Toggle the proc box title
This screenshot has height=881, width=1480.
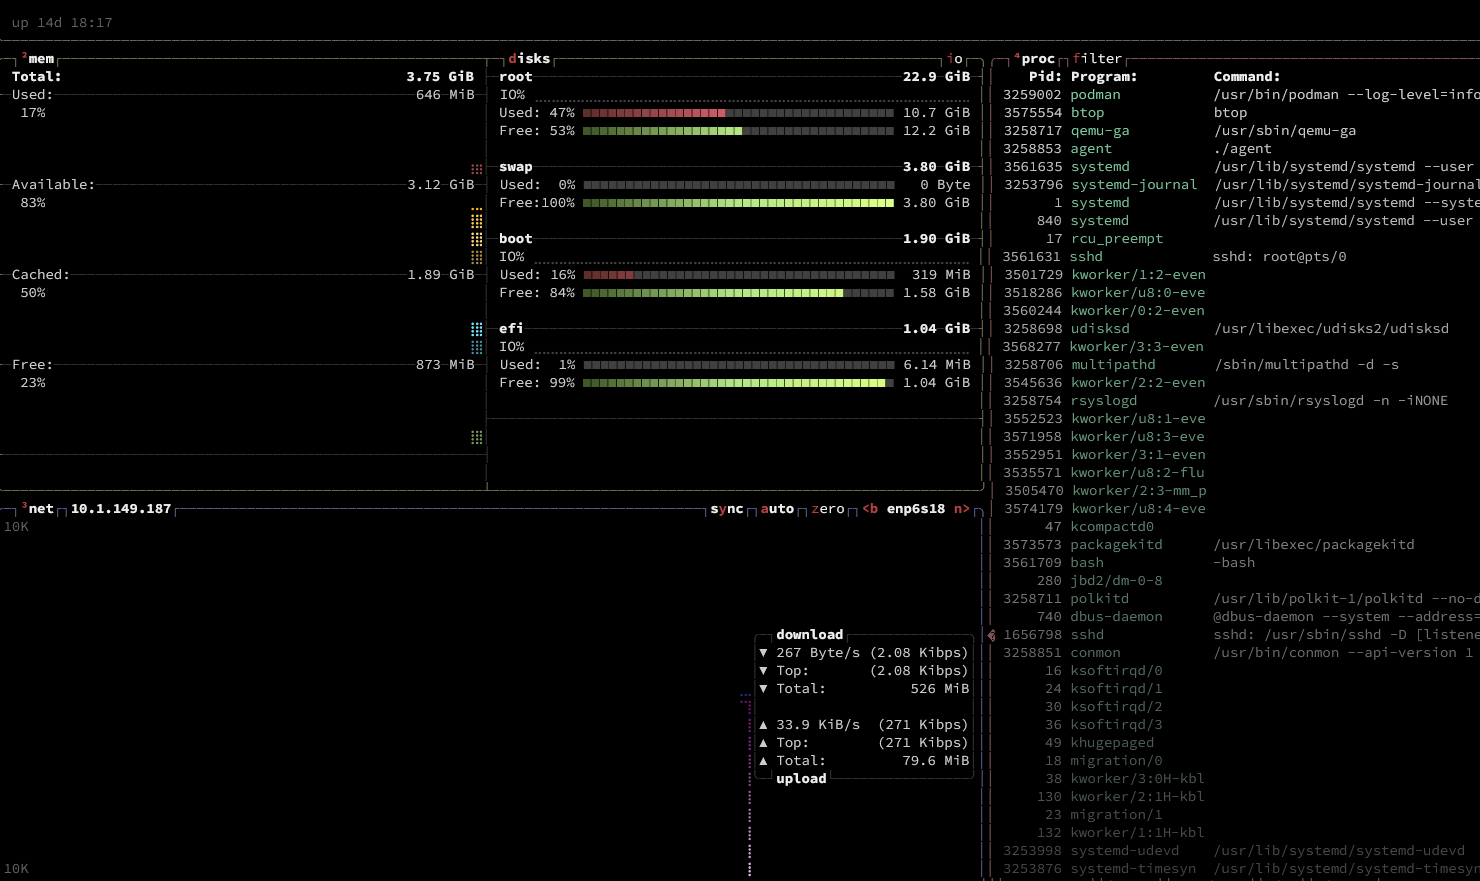1034,59
